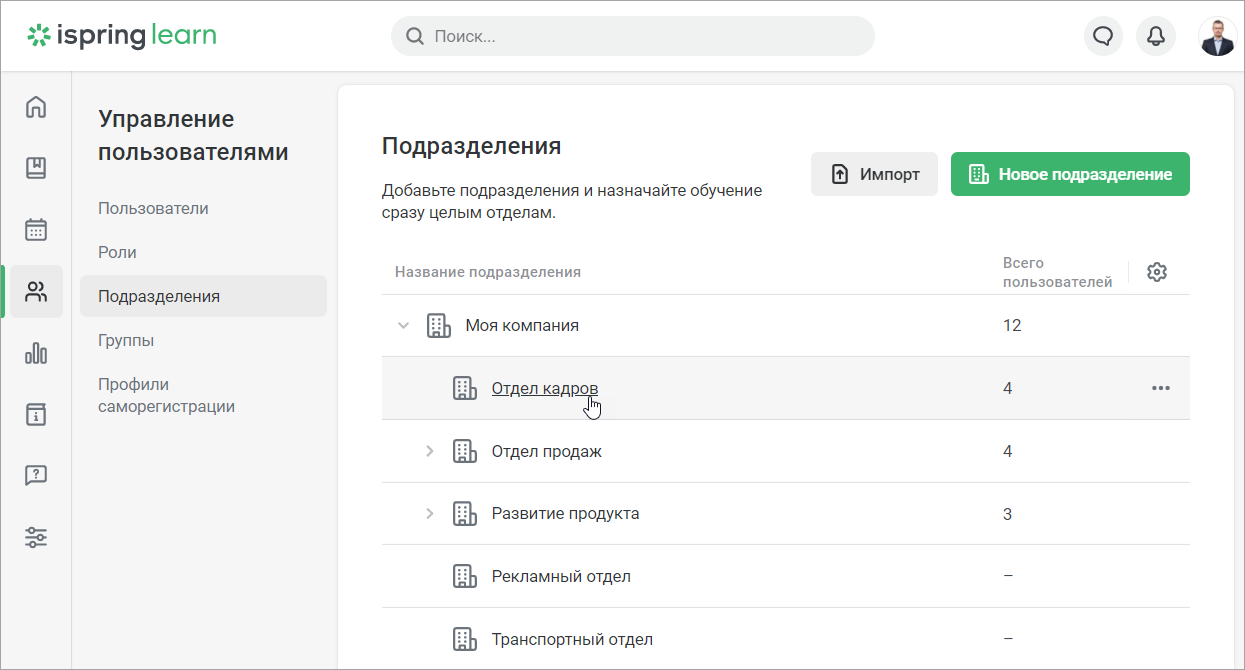Image resolution: width=1245 pixels, height=670 pixels.
Task: Click the Всего пользователей column header
Action: click(1058, 272)
